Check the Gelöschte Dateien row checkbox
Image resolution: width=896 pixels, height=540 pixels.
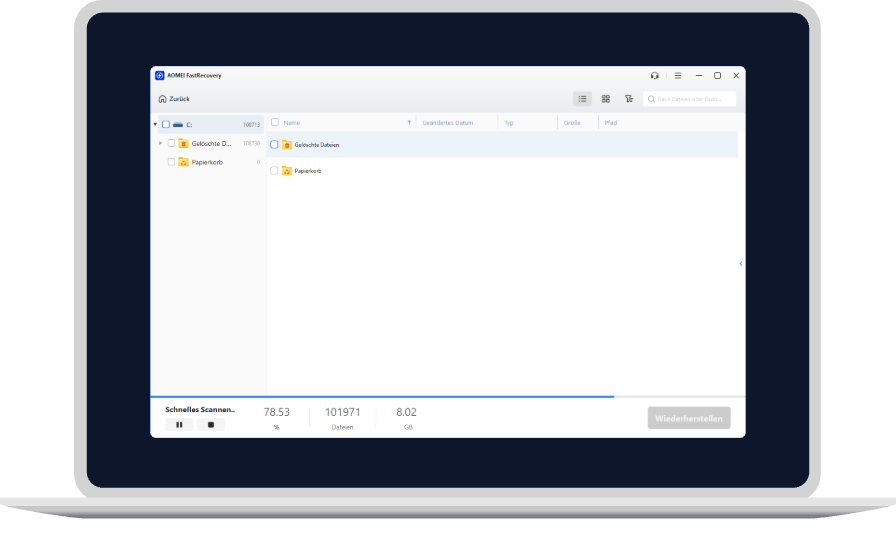275,145
